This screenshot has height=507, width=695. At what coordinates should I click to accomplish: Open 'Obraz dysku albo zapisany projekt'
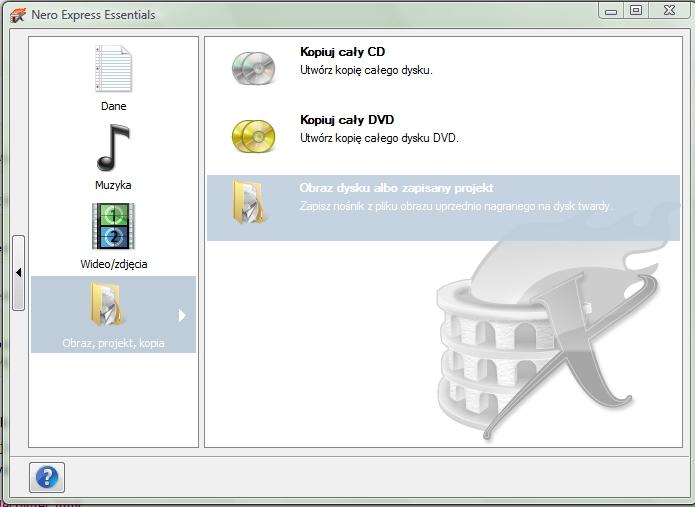[x=396, y=188]
